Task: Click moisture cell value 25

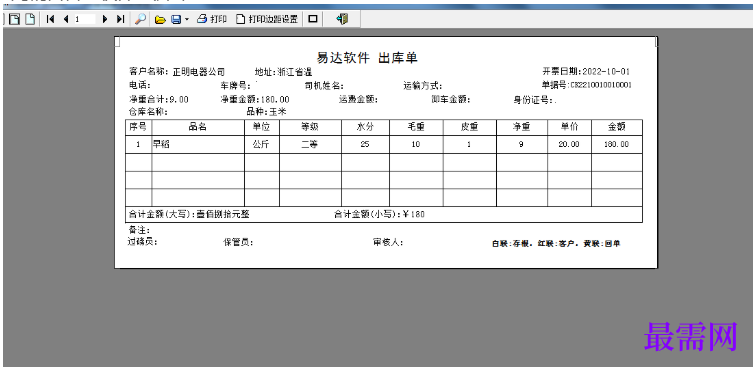Action: 365,144
